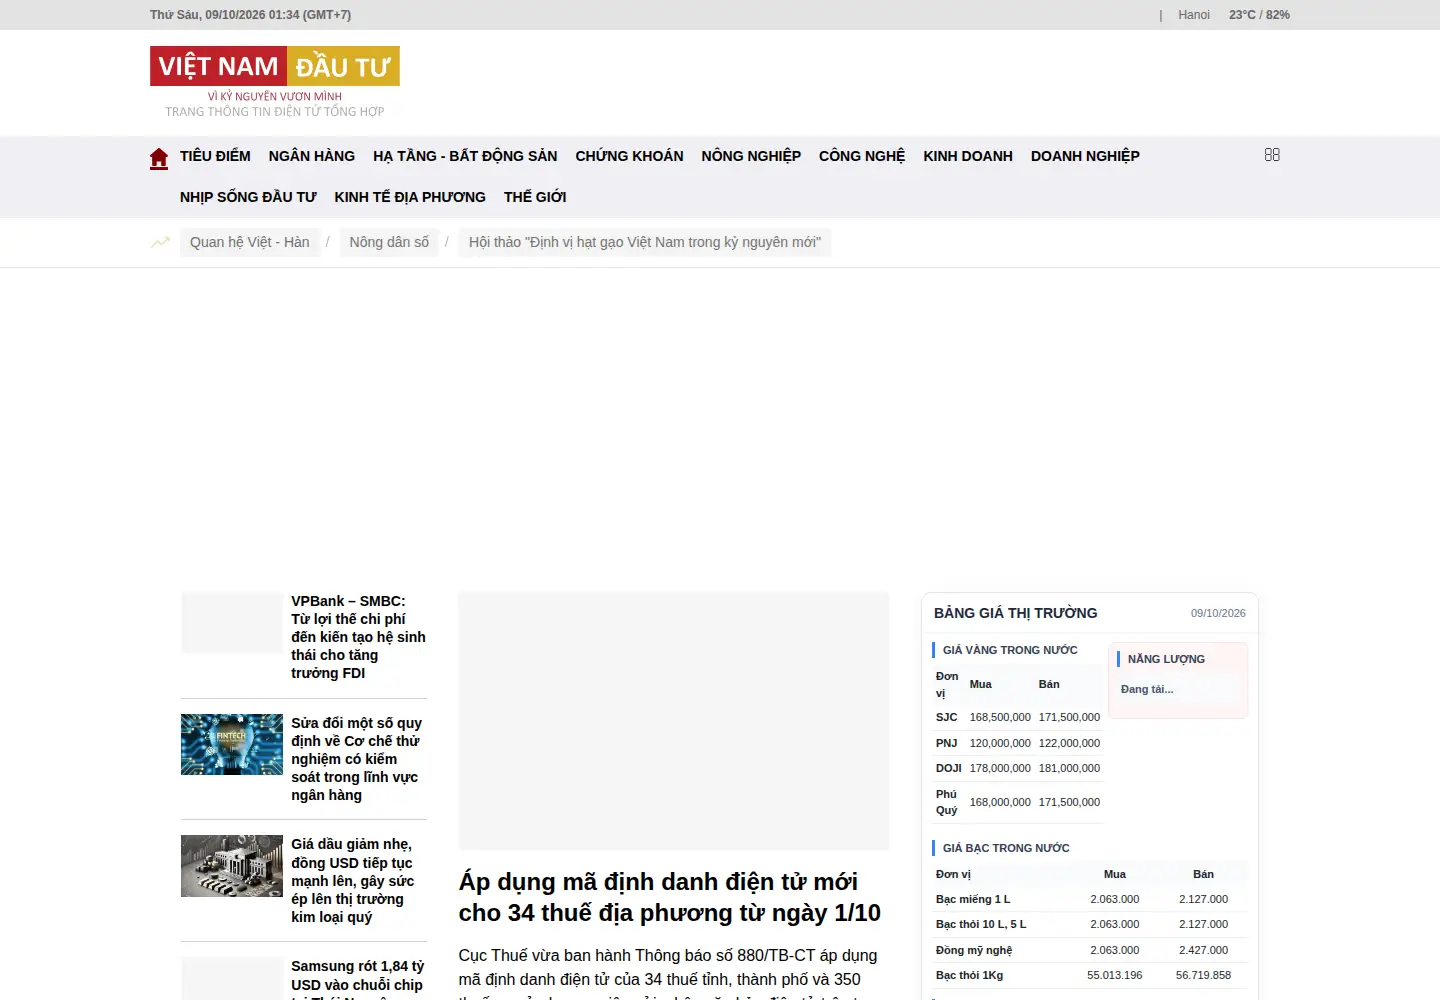Open NÔNG NGHIỆP section
The image size is (1440, 1000).
coord(751,156)
